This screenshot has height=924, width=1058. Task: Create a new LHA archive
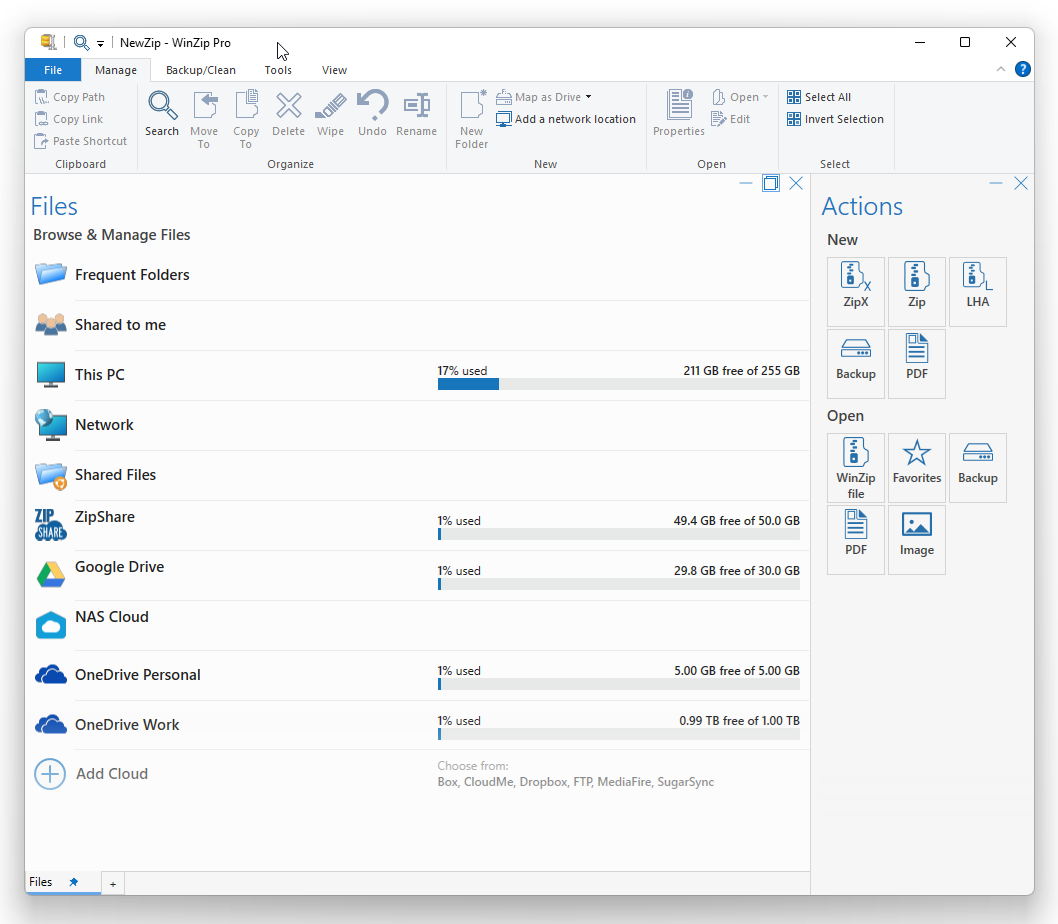tap(977, 291)
